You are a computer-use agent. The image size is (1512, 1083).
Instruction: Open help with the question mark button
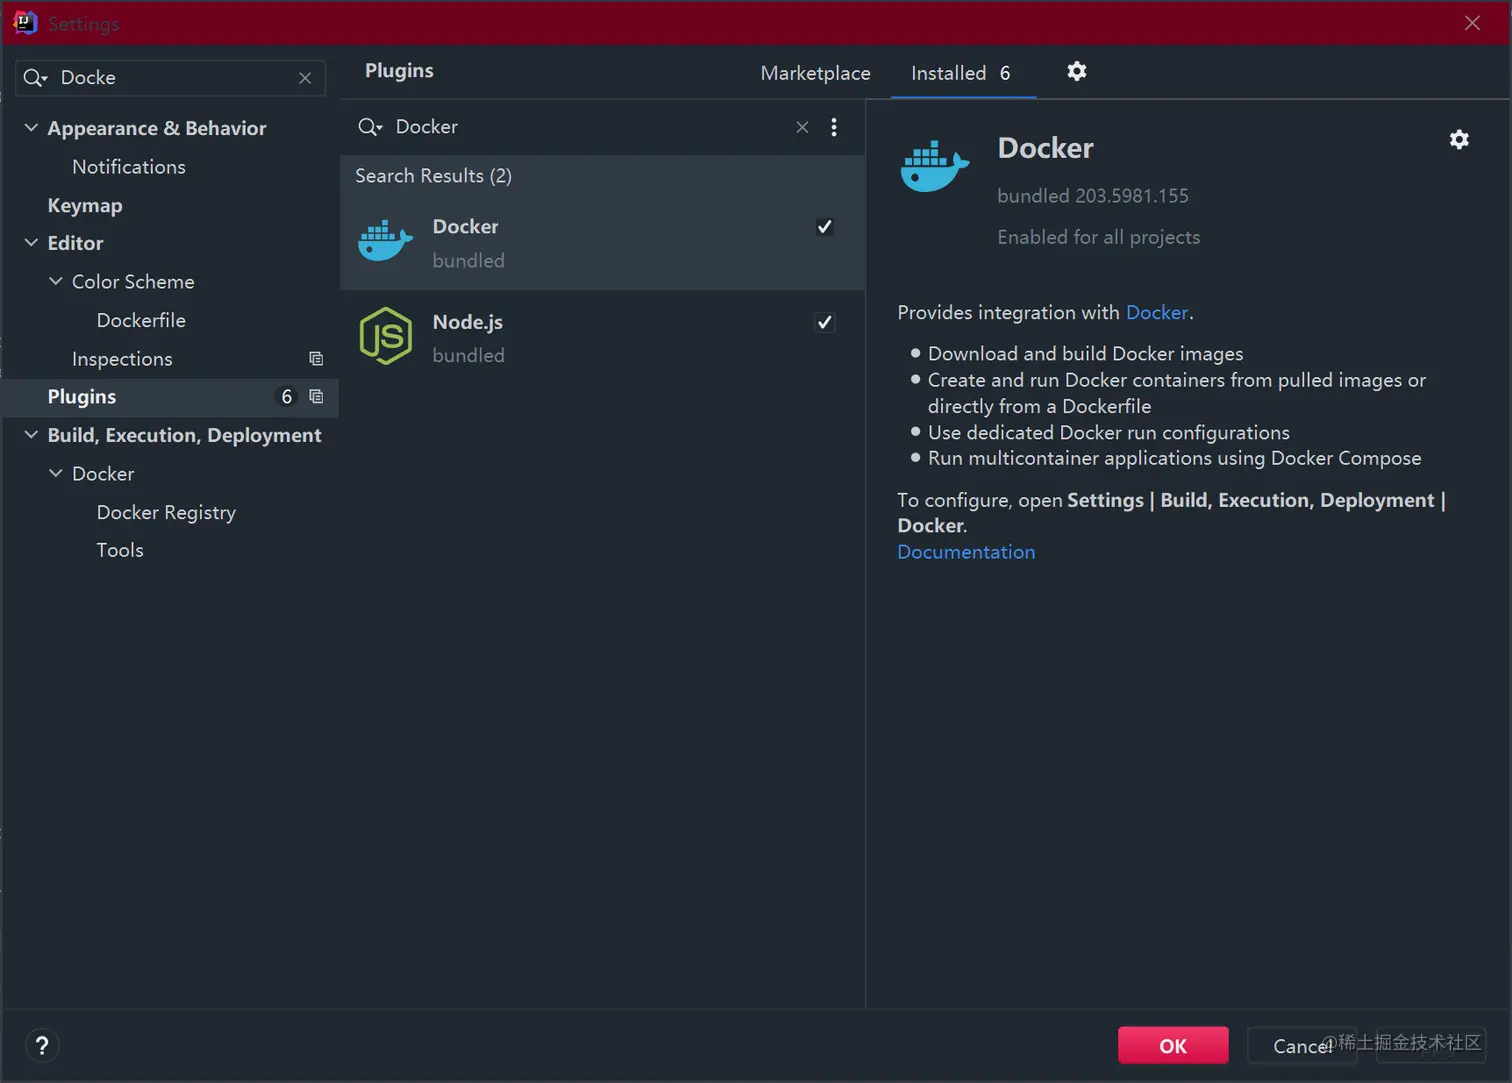[42, 1045]
